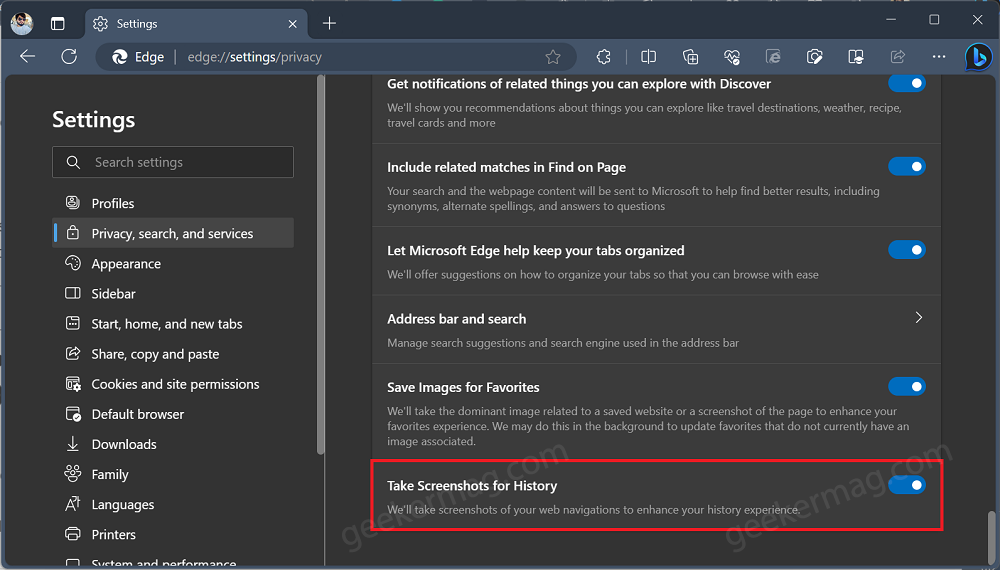This screenshot has width=1000, height=570.
Task: Open the learning toolkit toolbar icon
Action: pos(856,57)
